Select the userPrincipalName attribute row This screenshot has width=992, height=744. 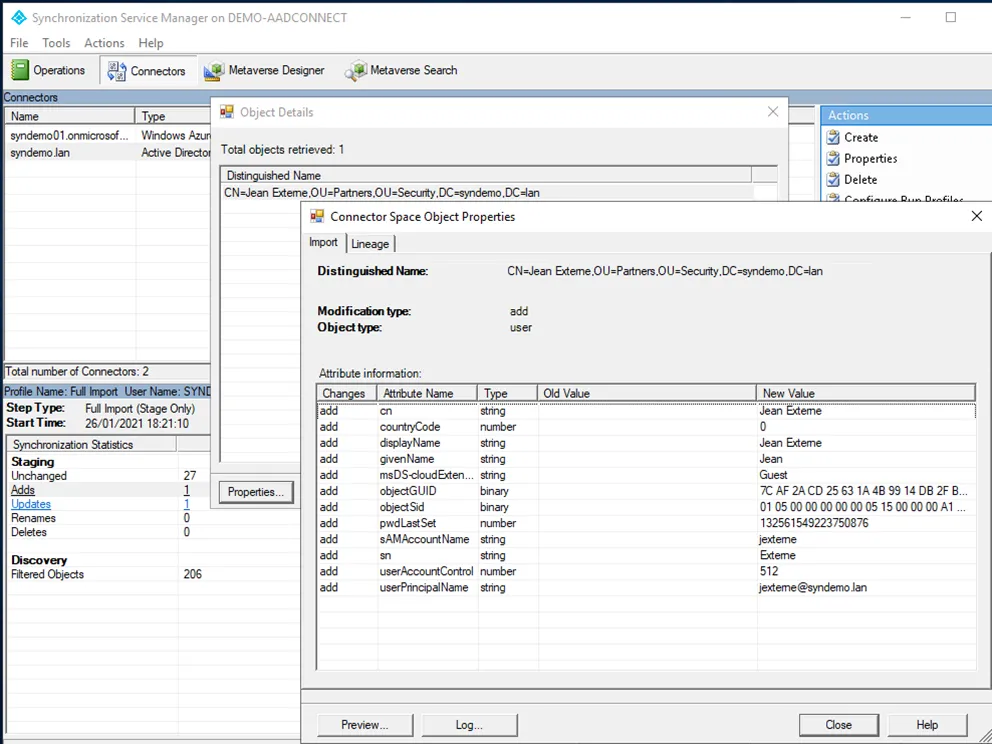(424, 588)
